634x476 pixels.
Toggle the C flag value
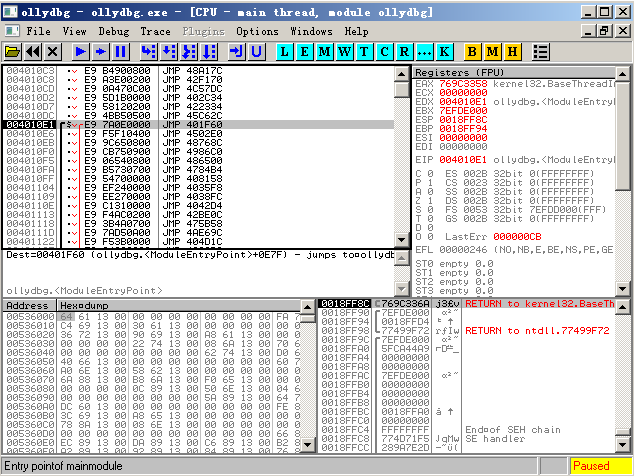[430, 173]
